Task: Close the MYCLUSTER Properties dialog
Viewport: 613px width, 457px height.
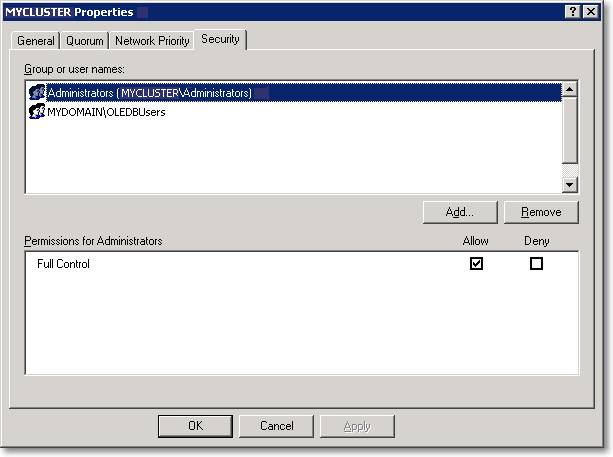Action: pyautogui.click(x=591, y=12)
